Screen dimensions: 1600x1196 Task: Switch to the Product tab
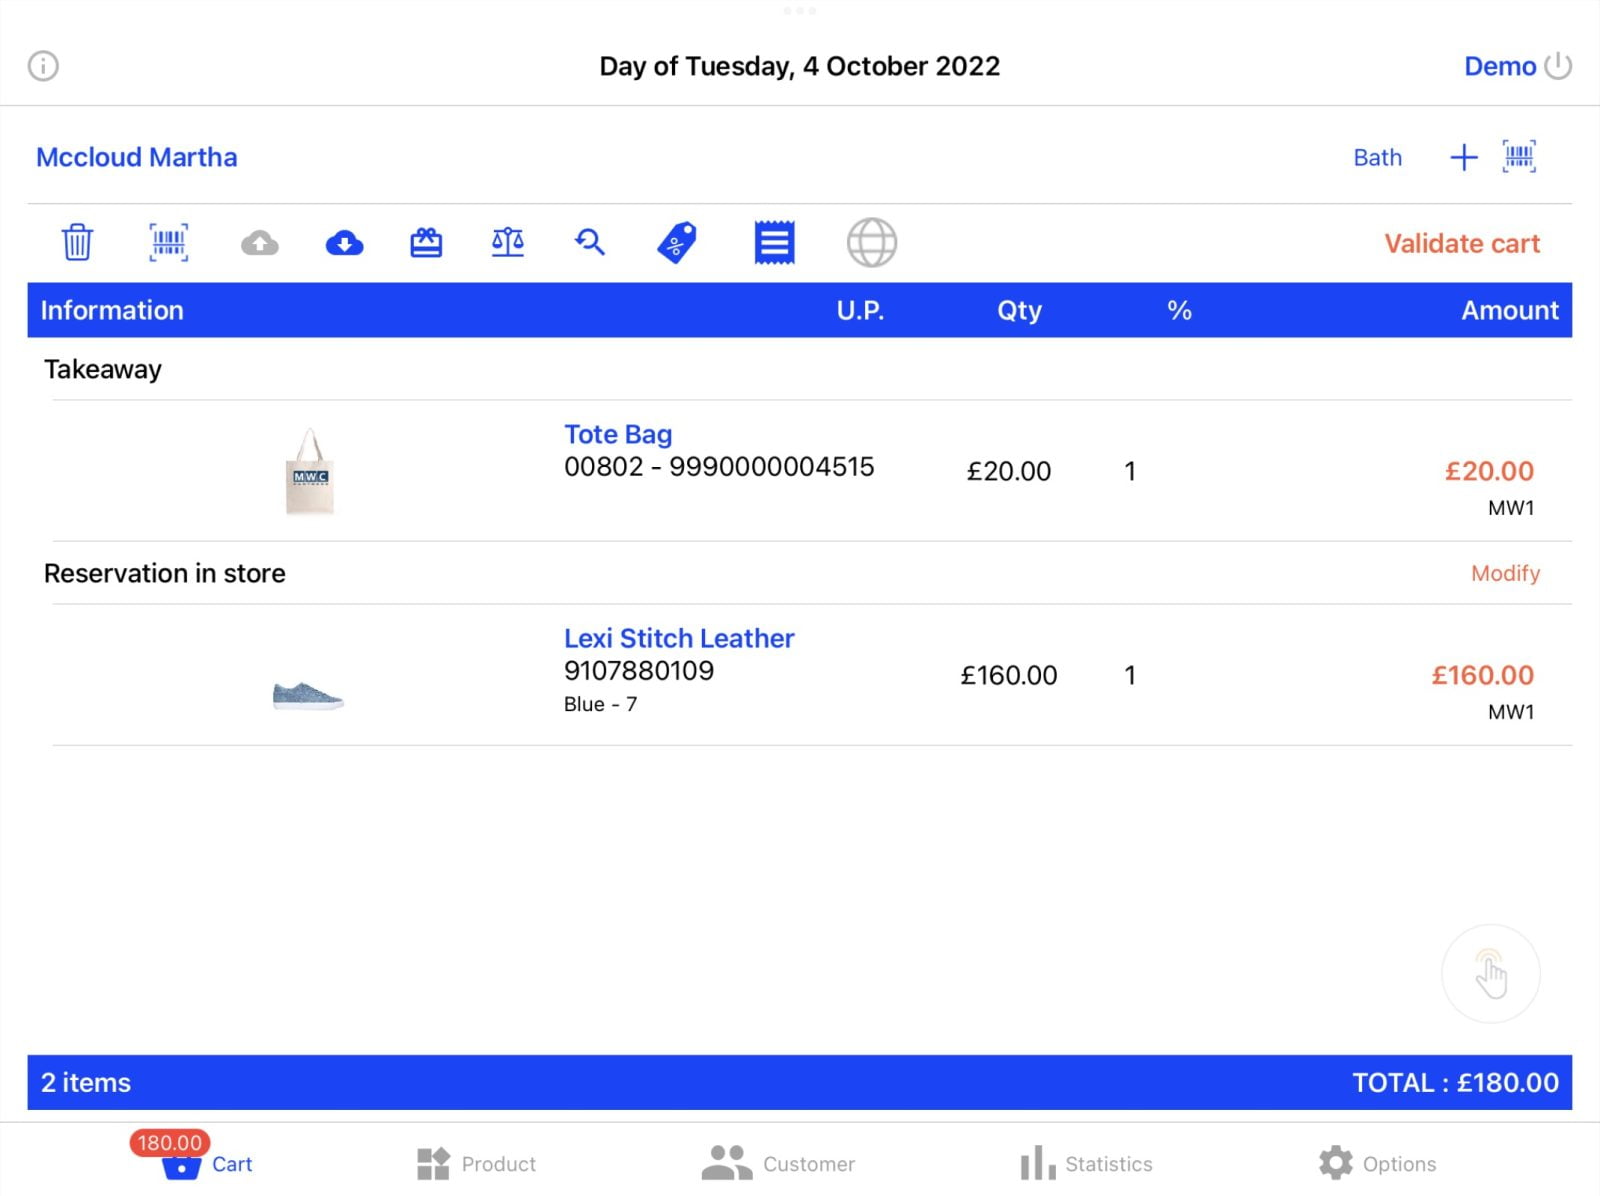tap(476, 1163)
